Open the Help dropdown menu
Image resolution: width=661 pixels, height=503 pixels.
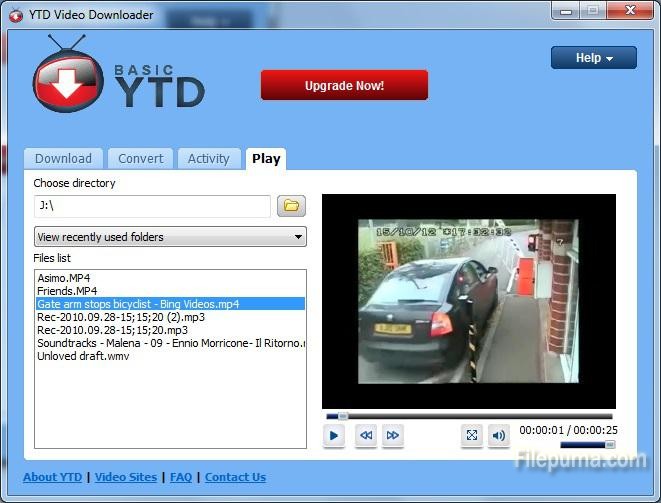(x=593, y=58)
